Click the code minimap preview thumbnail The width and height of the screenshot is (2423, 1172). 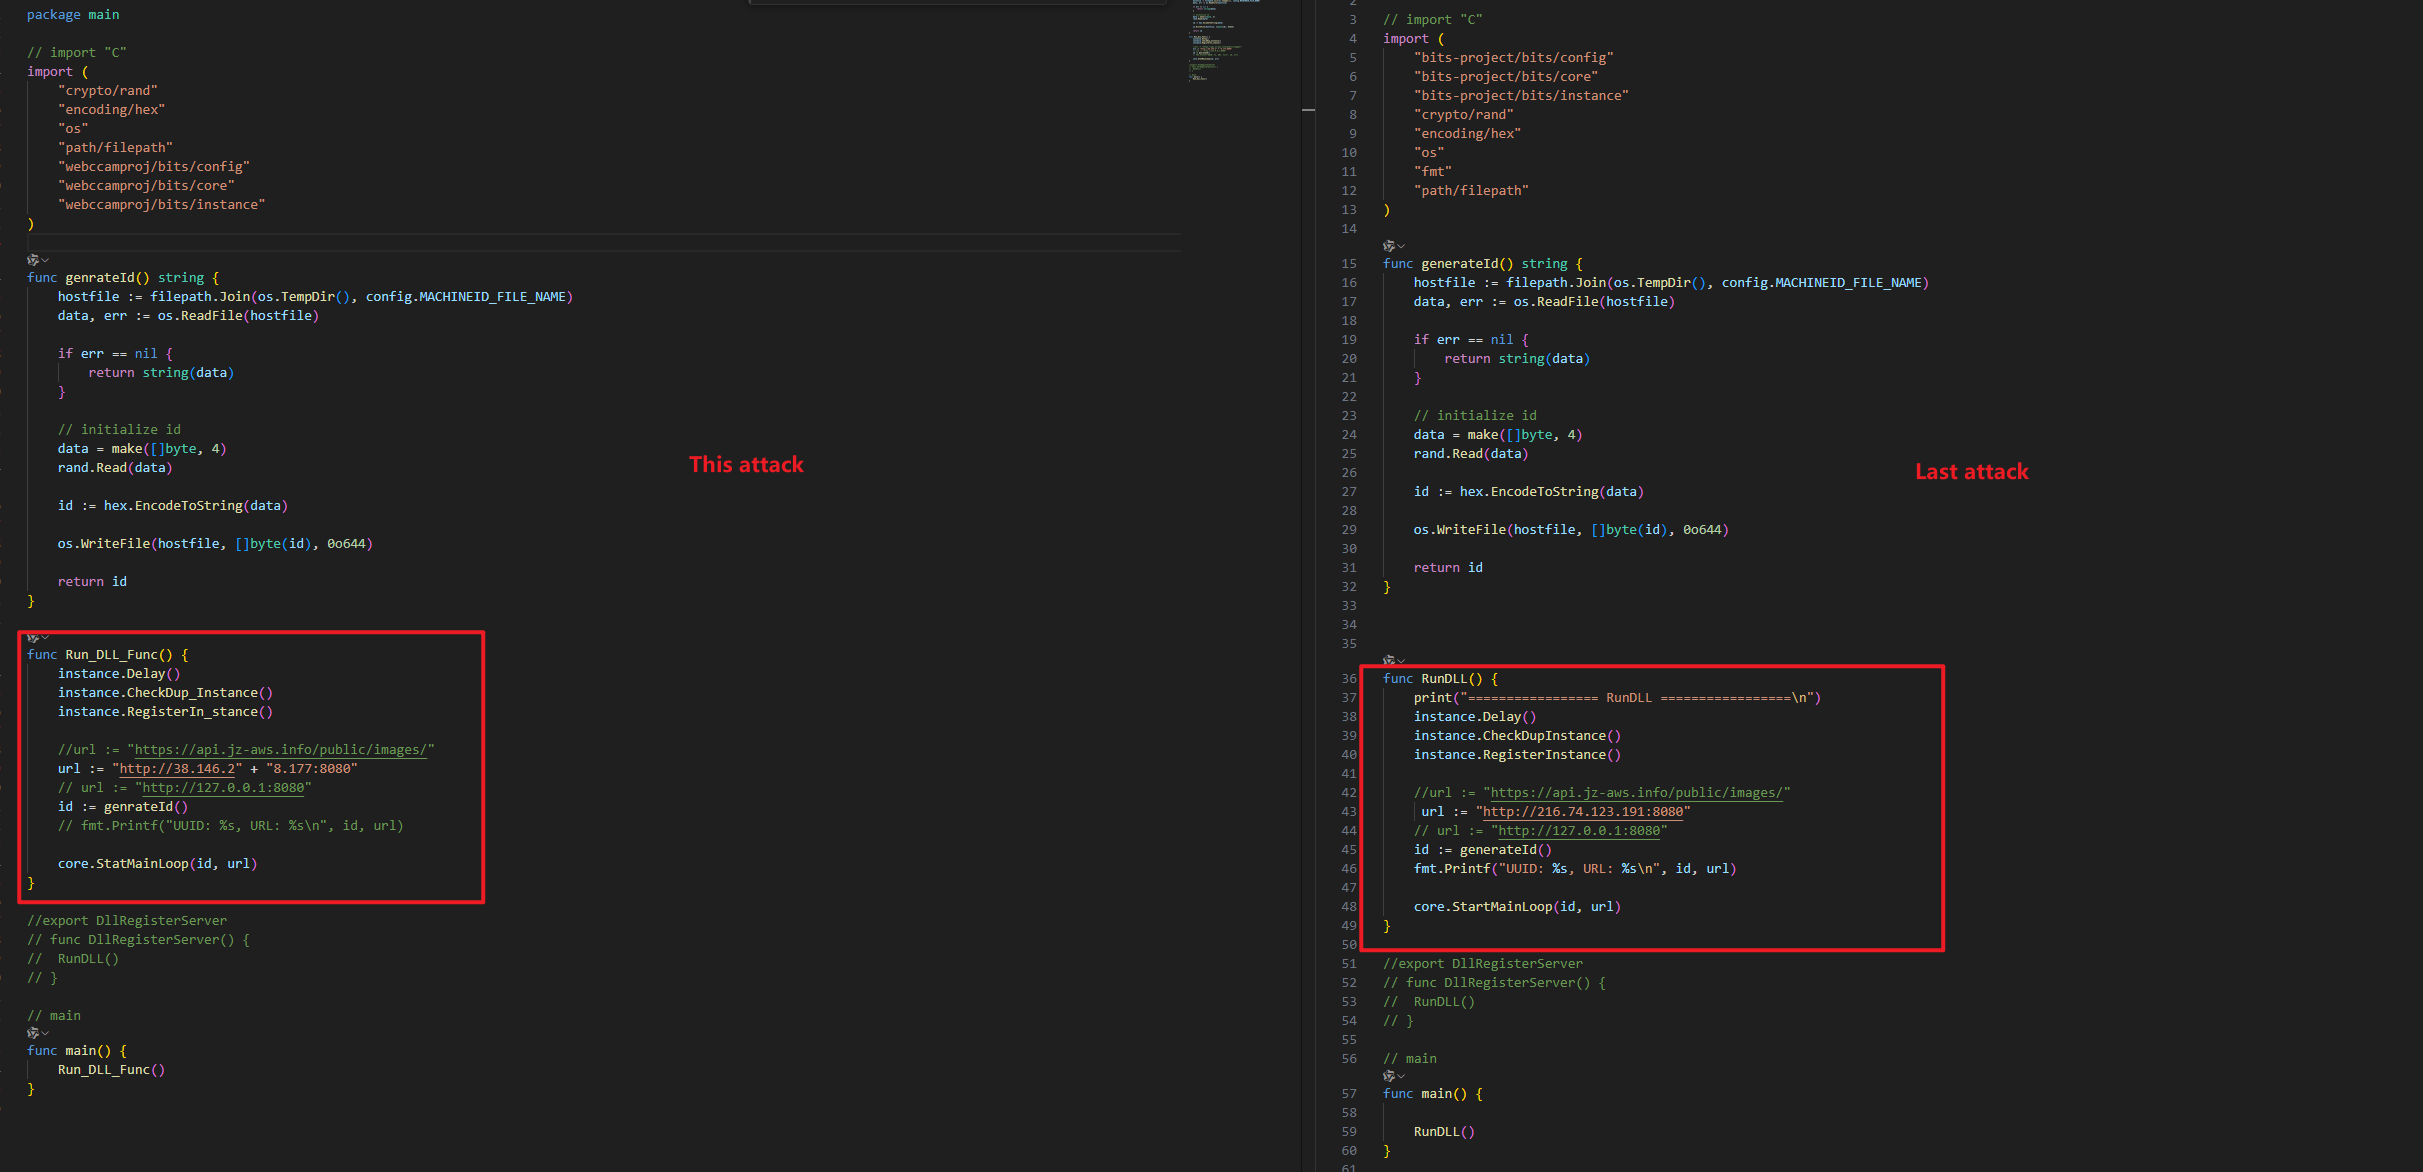click(x=1214, y=40)
